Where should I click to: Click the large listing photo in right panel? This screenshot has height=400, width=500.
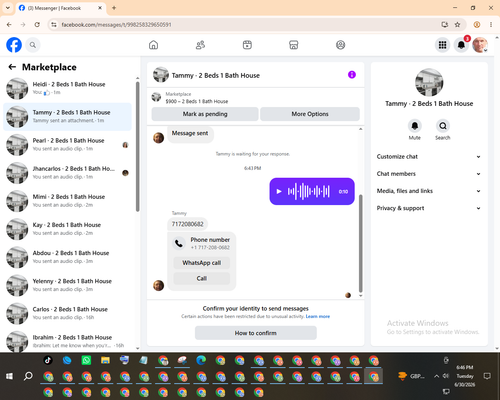click(x=429, y=83)
